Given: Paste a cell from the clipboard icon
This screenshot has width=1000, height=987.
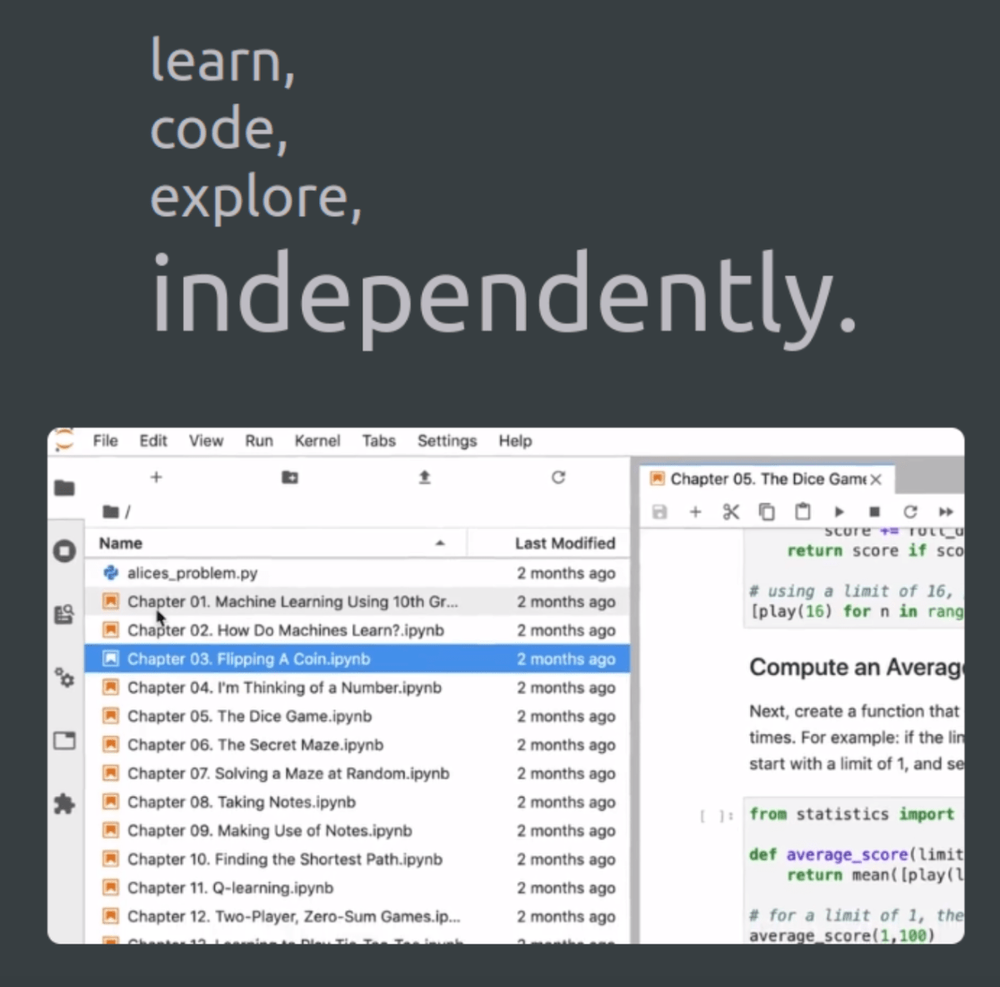Looking at the screenshot, I should coord(803,511).
